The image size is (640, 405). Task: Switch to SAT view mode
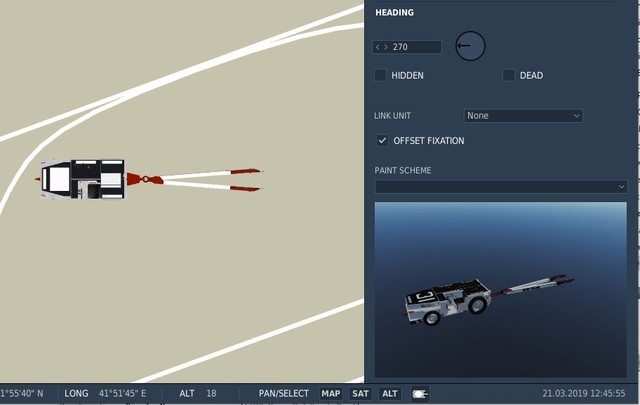360,394
